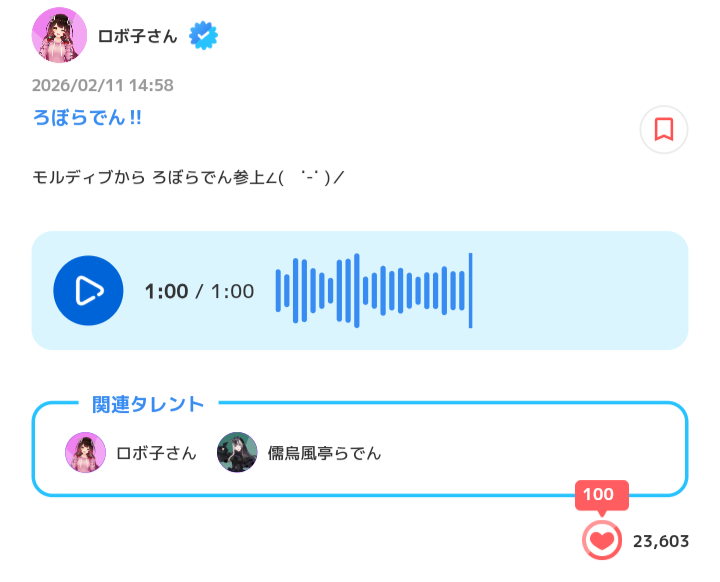720x582 pixels.
Task: Bookmark this post with the bookmark icon
Action: tap(663, 130)
